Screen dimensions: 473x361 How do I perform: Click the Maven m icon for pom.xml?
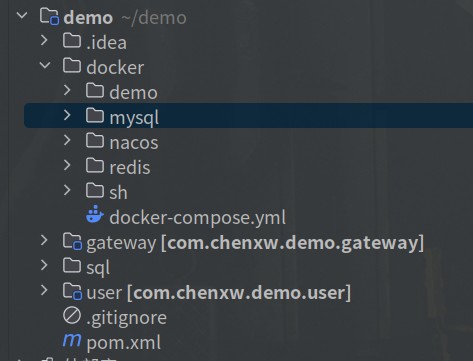(72, 340)
